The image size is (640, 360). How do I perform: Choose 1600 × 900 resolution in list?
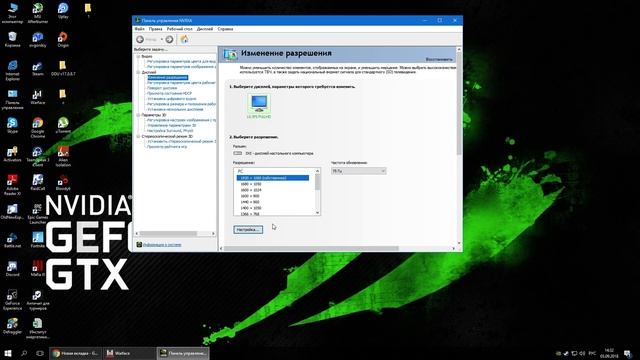pyautogui.click(x=250, y=196)
